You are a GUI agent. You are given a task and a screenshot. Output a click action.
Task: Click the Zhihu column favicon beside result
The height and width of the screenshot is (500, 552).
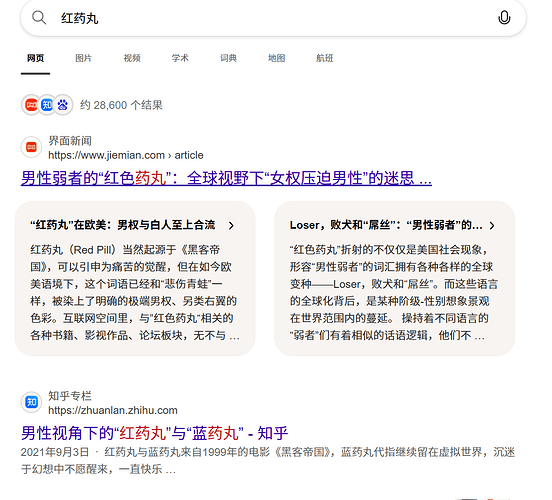[31, 402]
